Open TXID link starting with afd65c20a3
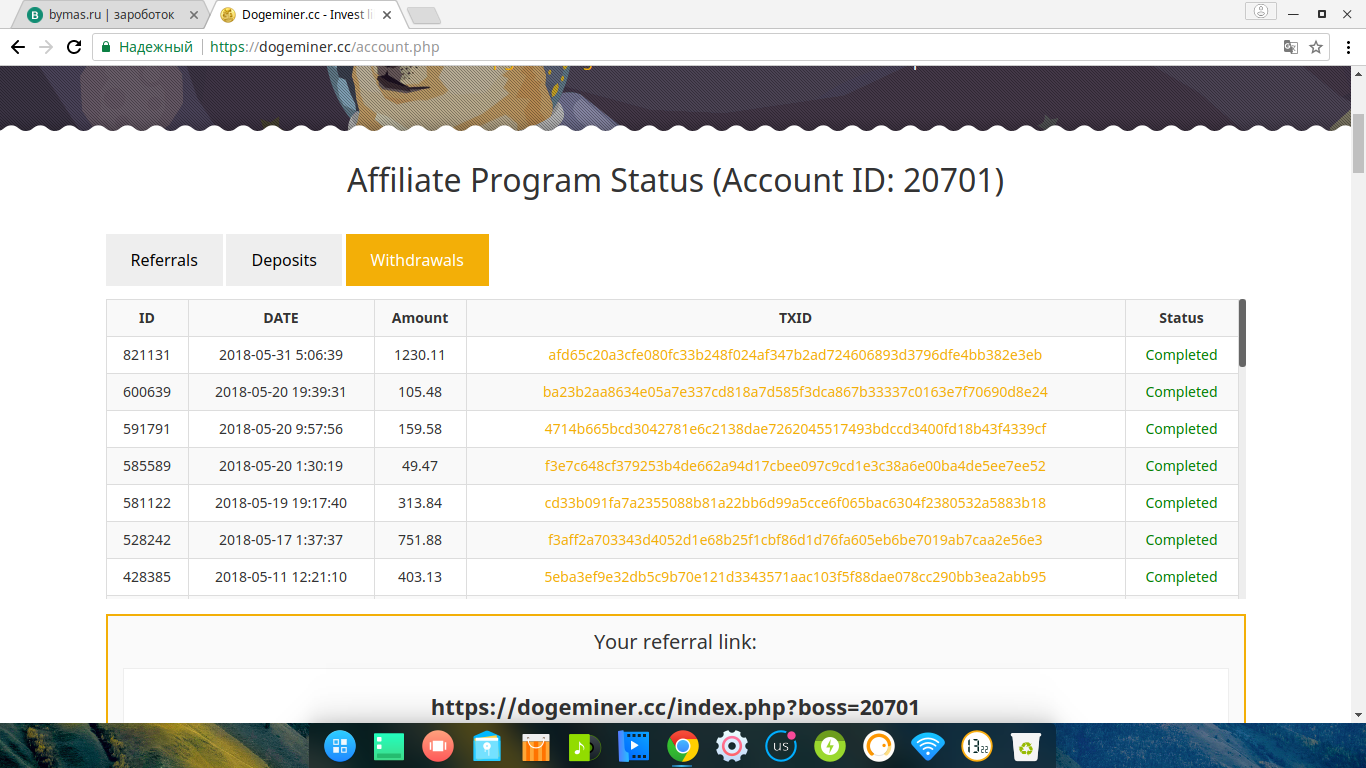 [x=795, y=355]
